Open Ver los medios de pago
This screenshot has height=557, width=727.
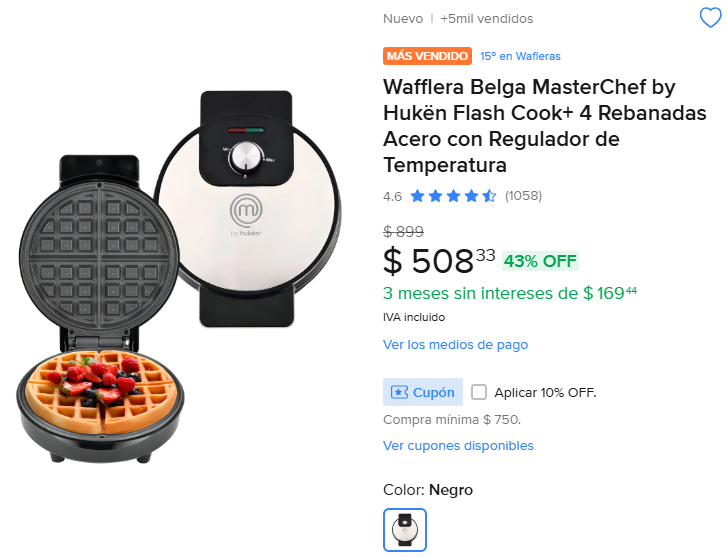click(455, 345)
